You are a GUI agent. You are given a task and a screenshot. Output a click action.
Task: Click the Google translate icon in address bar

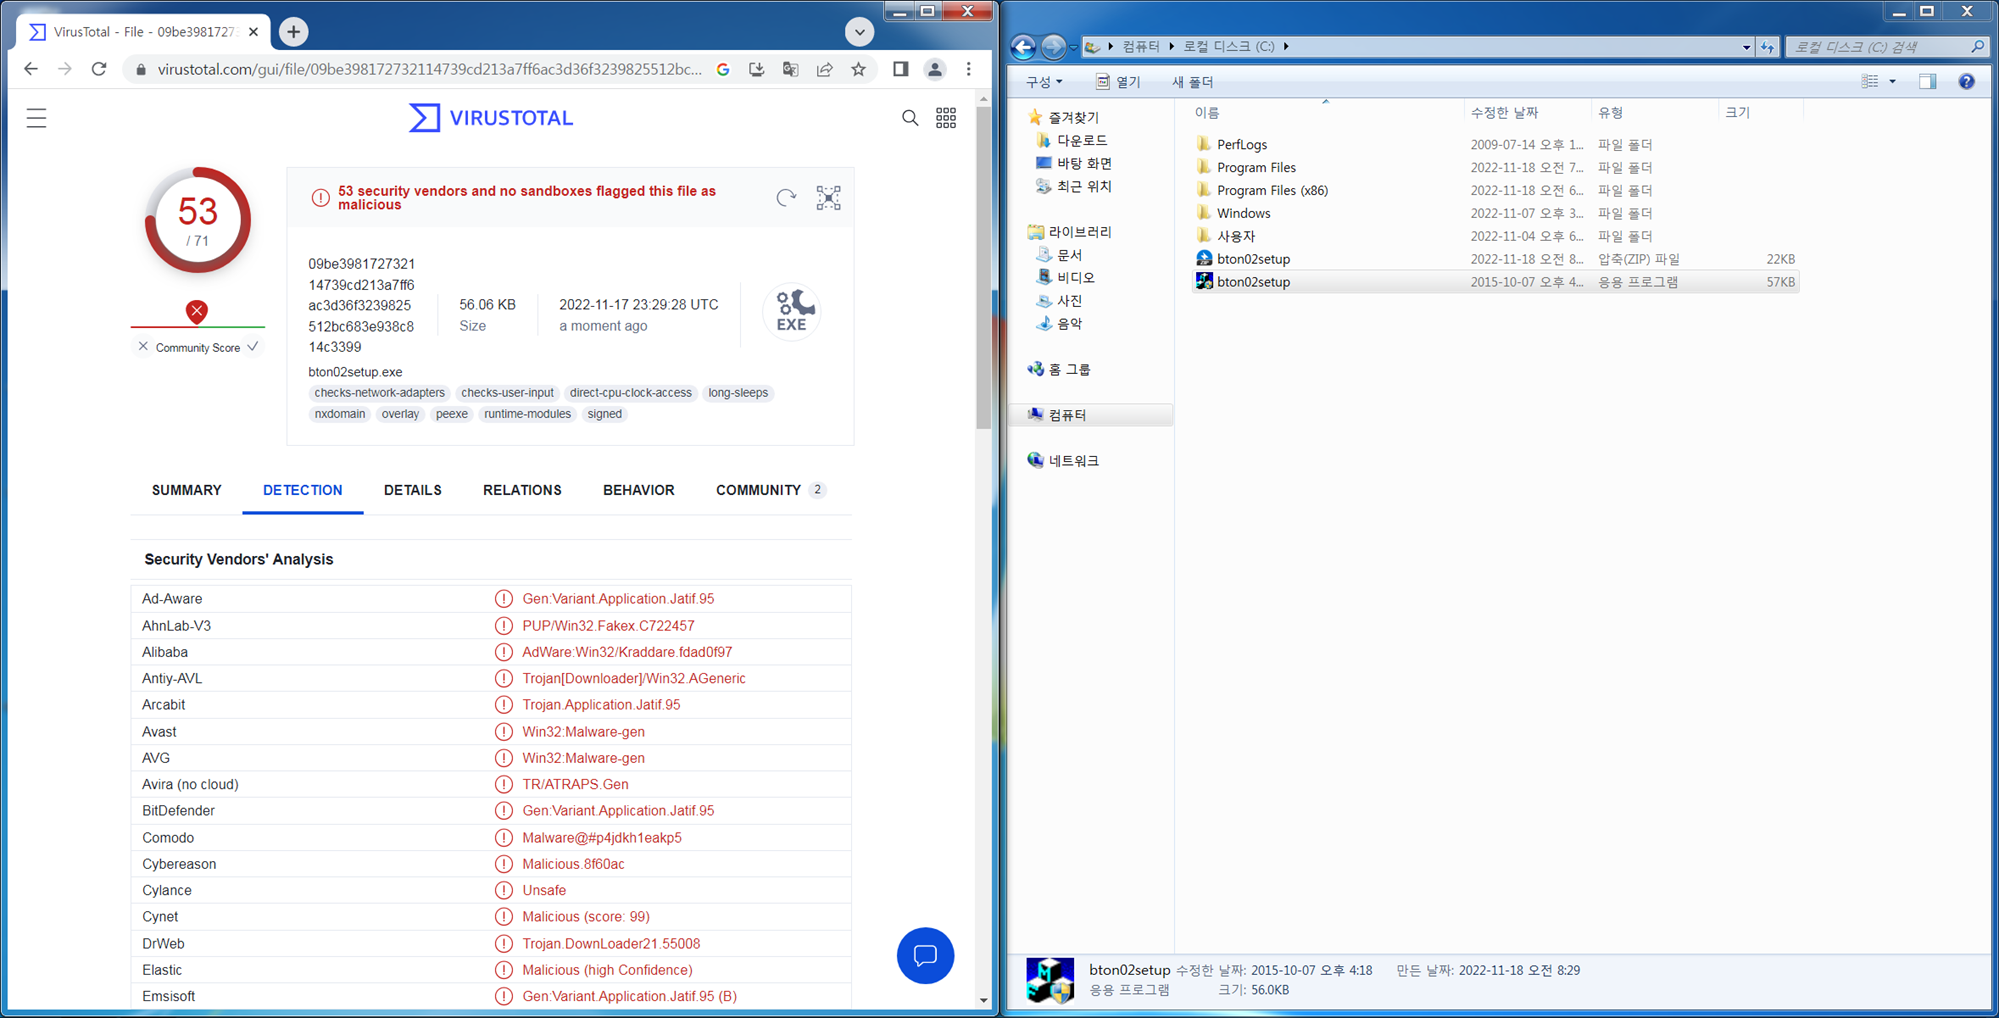tap(791, 69)
